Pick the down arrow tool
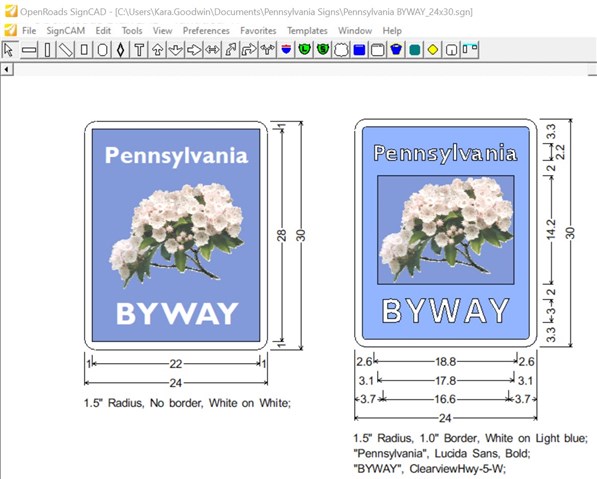Image resolution: width=597 pixels, height=479 pixels. pyautogui.click(x=176, y=50)
